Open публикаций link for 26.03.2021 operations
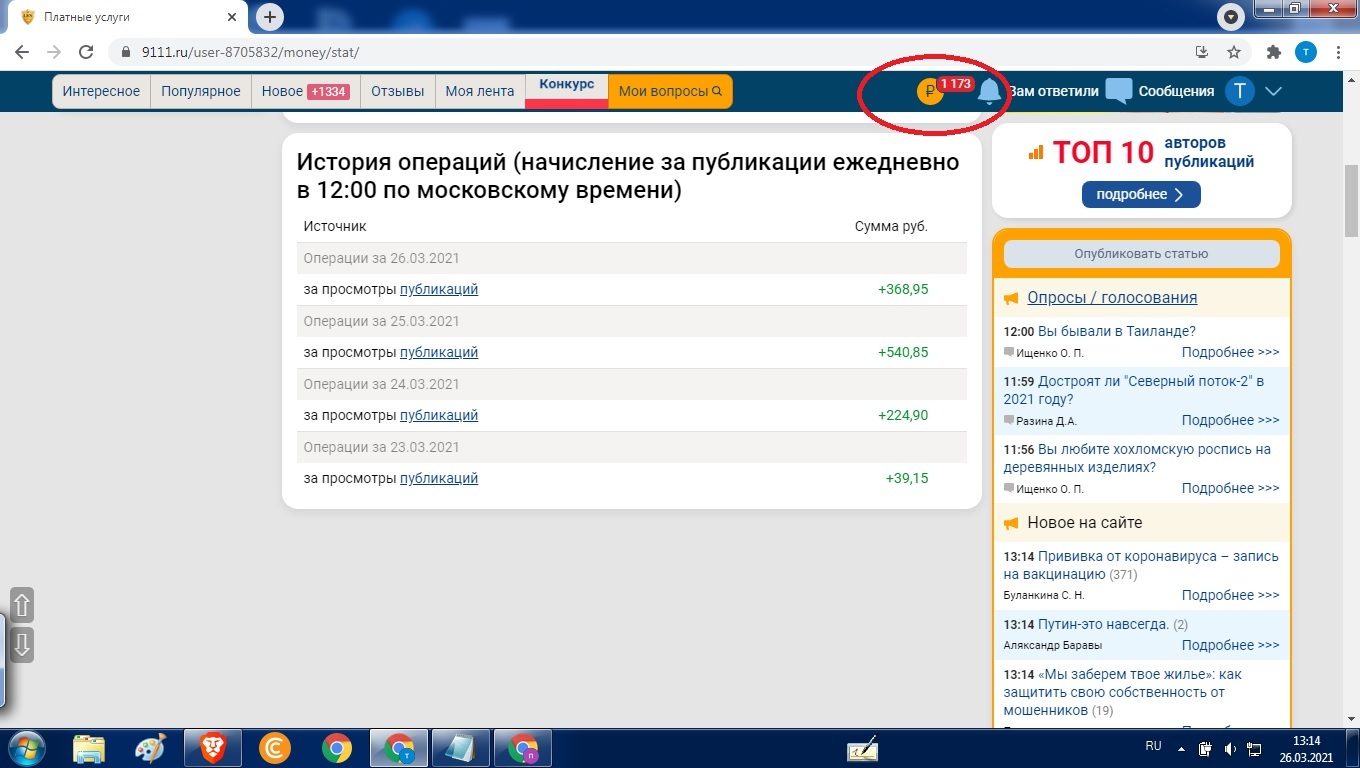Viewport: 1360px width, 768px height. pos(439,289)
